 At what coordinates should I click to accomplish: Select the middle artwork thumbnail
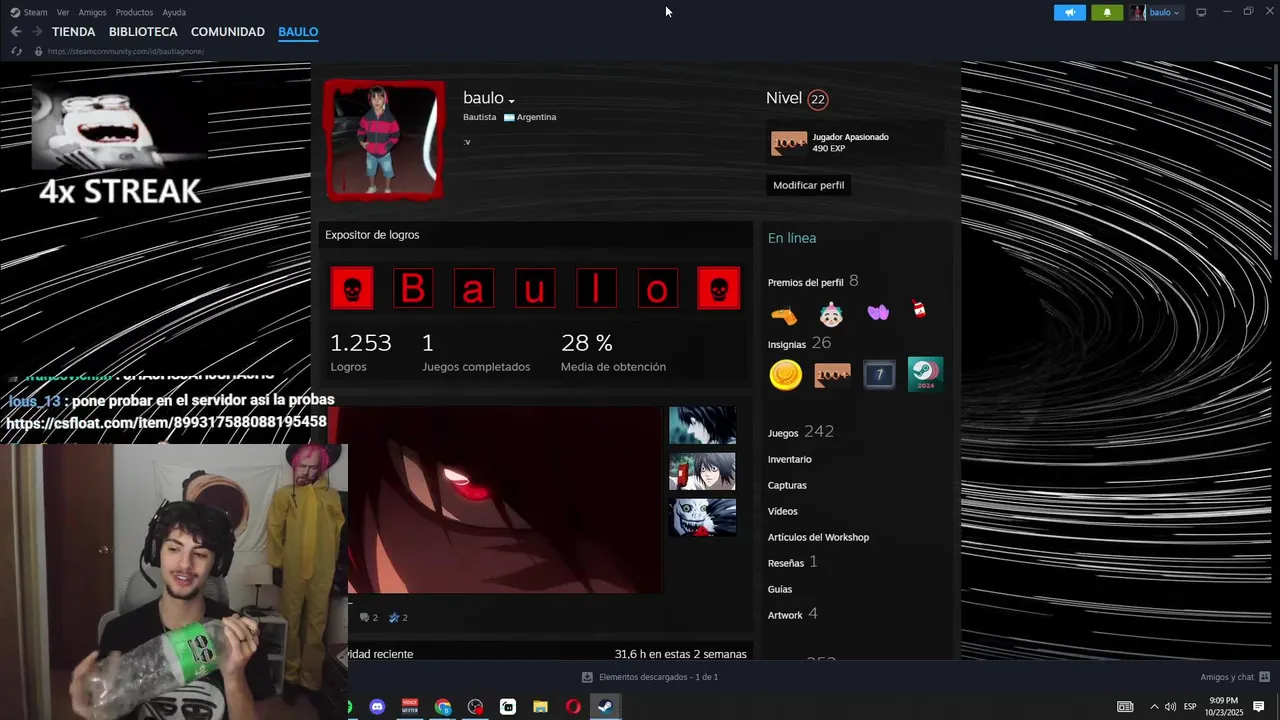pyautogui.click(x=702, y=471)
